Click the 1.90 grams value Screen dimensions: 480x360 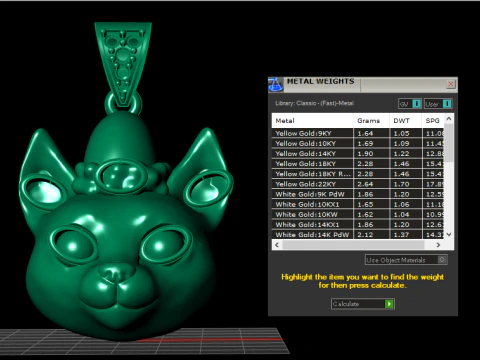tap(365, 154)
